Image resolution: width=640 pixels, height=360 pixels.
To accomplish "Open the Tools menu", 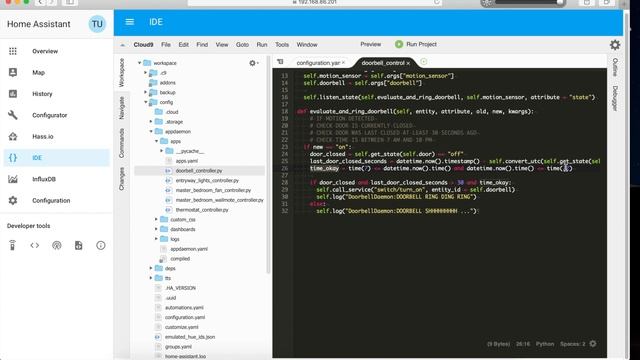I will point(282,44).
